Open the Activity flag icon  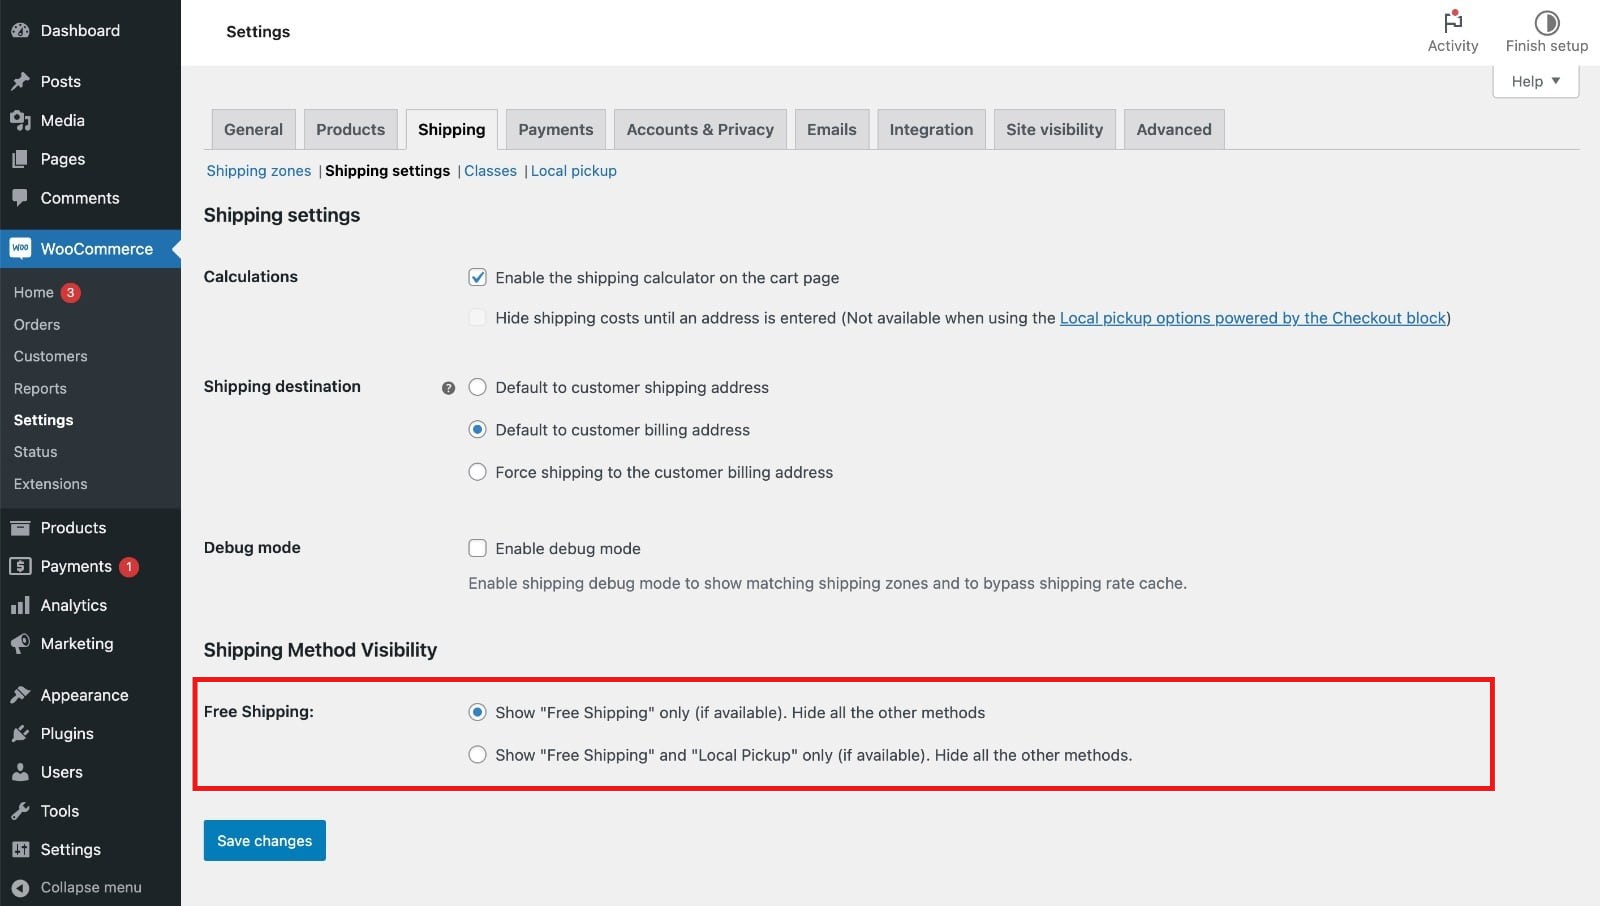click(1453, 22)
